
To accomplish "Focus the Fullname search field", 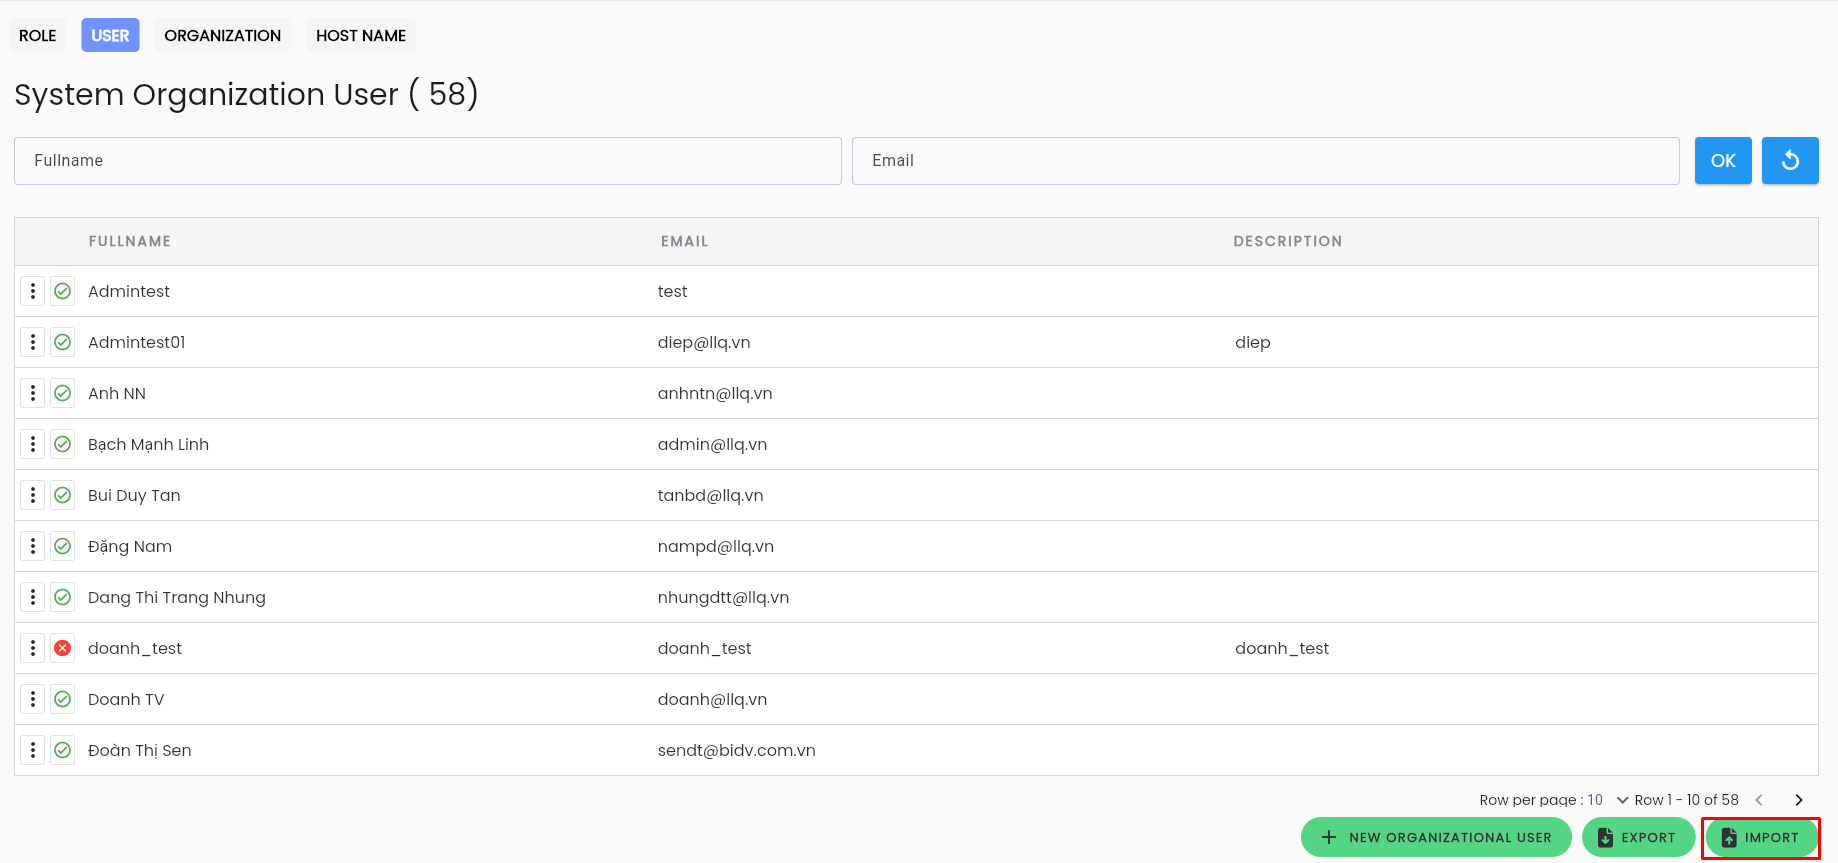I will click(428, 161).
